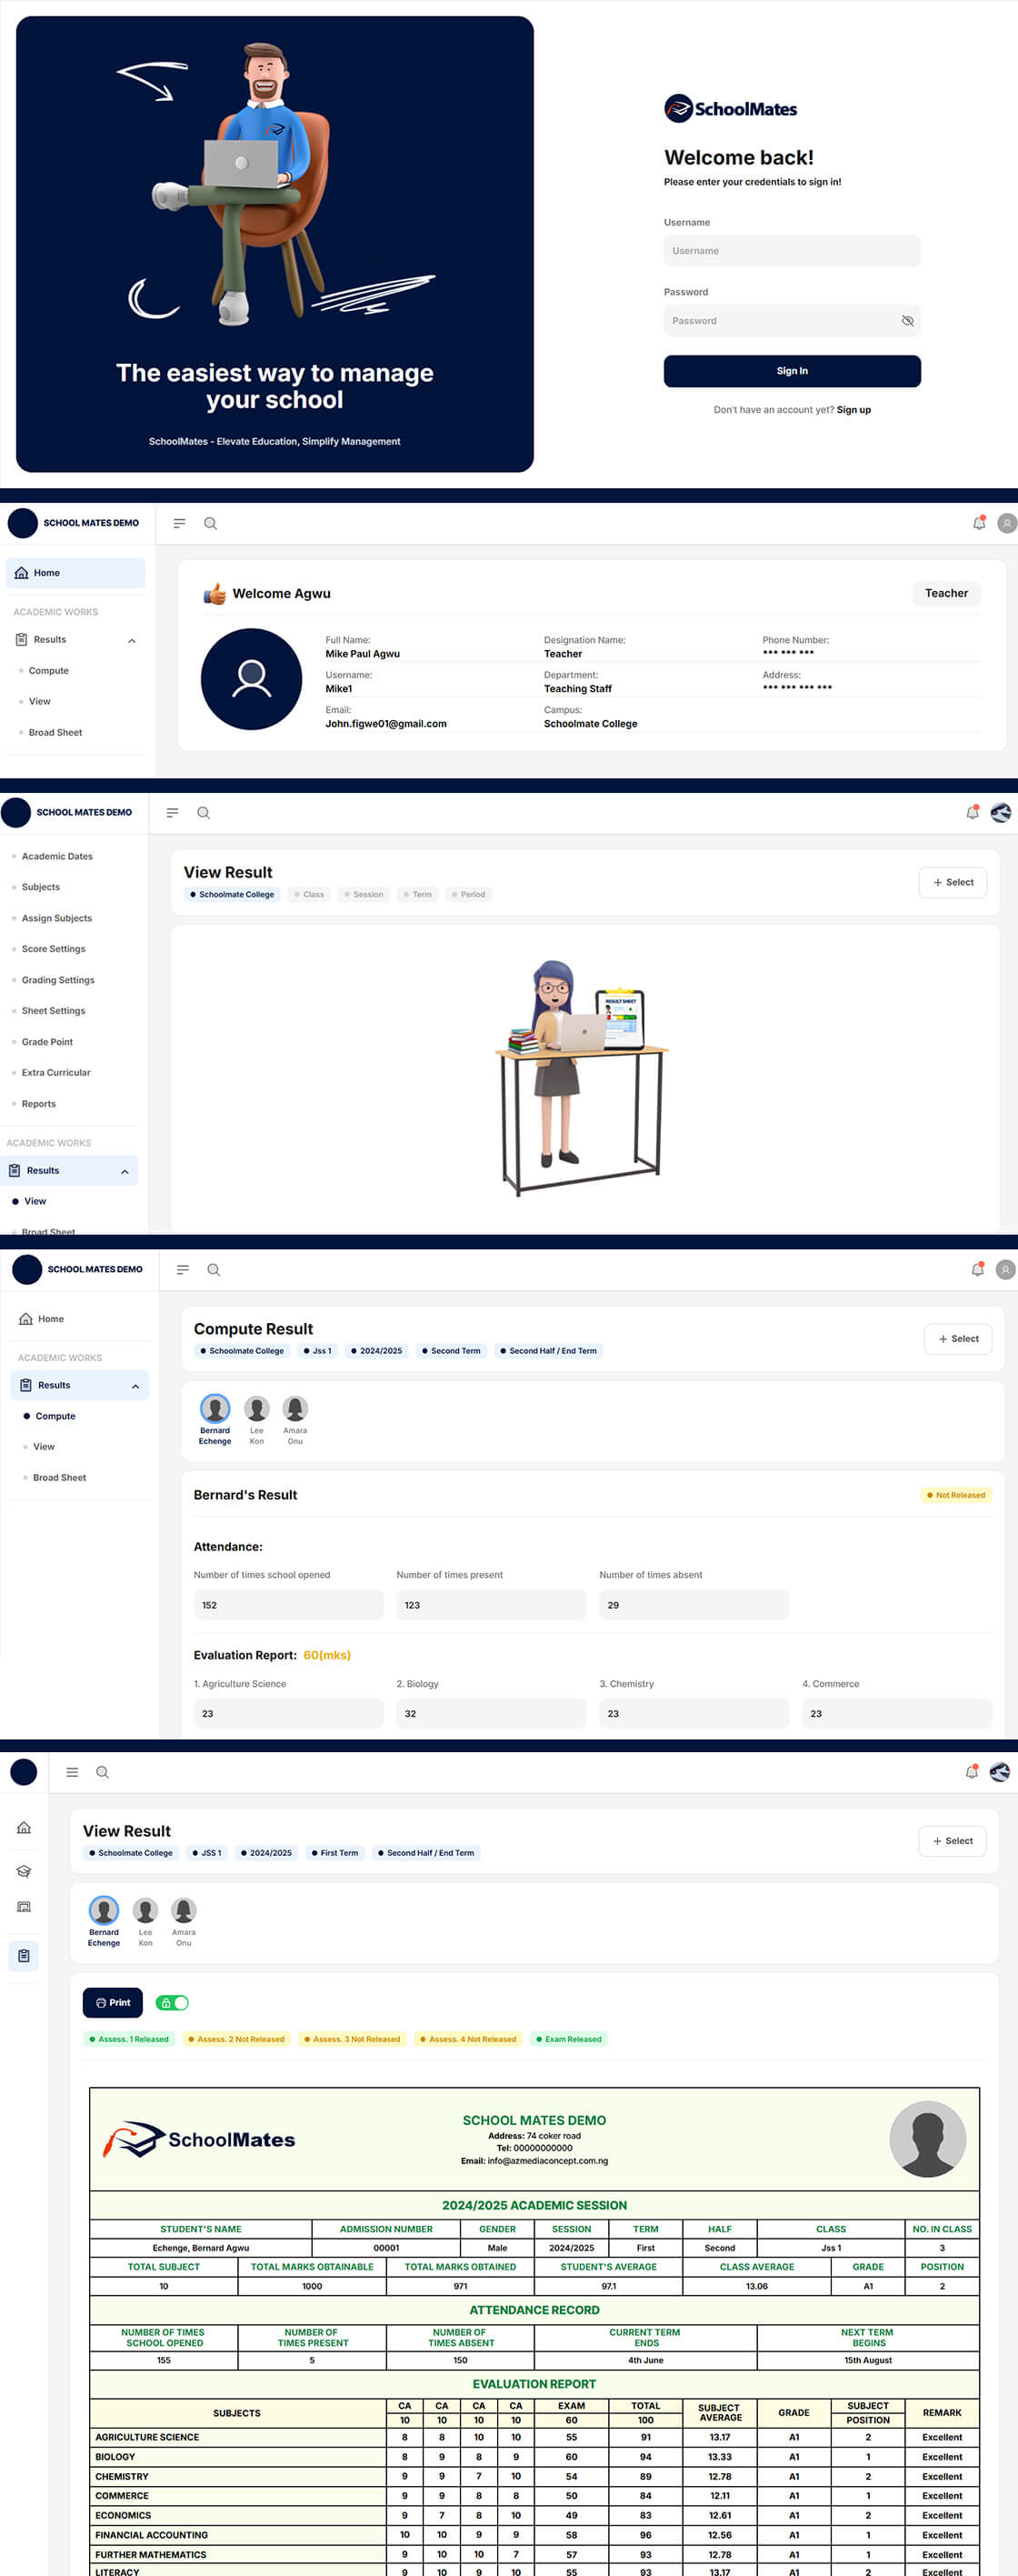Image resolution: width=1018 pixels, height=2576 pixels.
Task: Click home icon in collapsed sidebar
Action: [x=23, y=1828]
